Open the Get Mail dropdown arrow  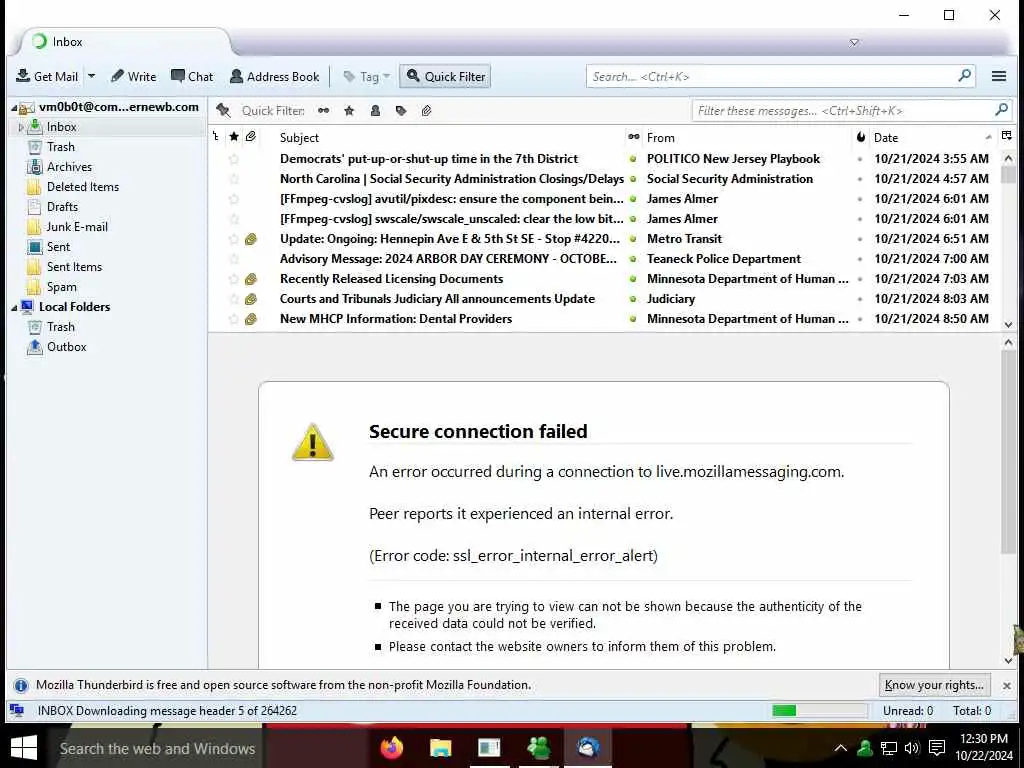(91, 76)
